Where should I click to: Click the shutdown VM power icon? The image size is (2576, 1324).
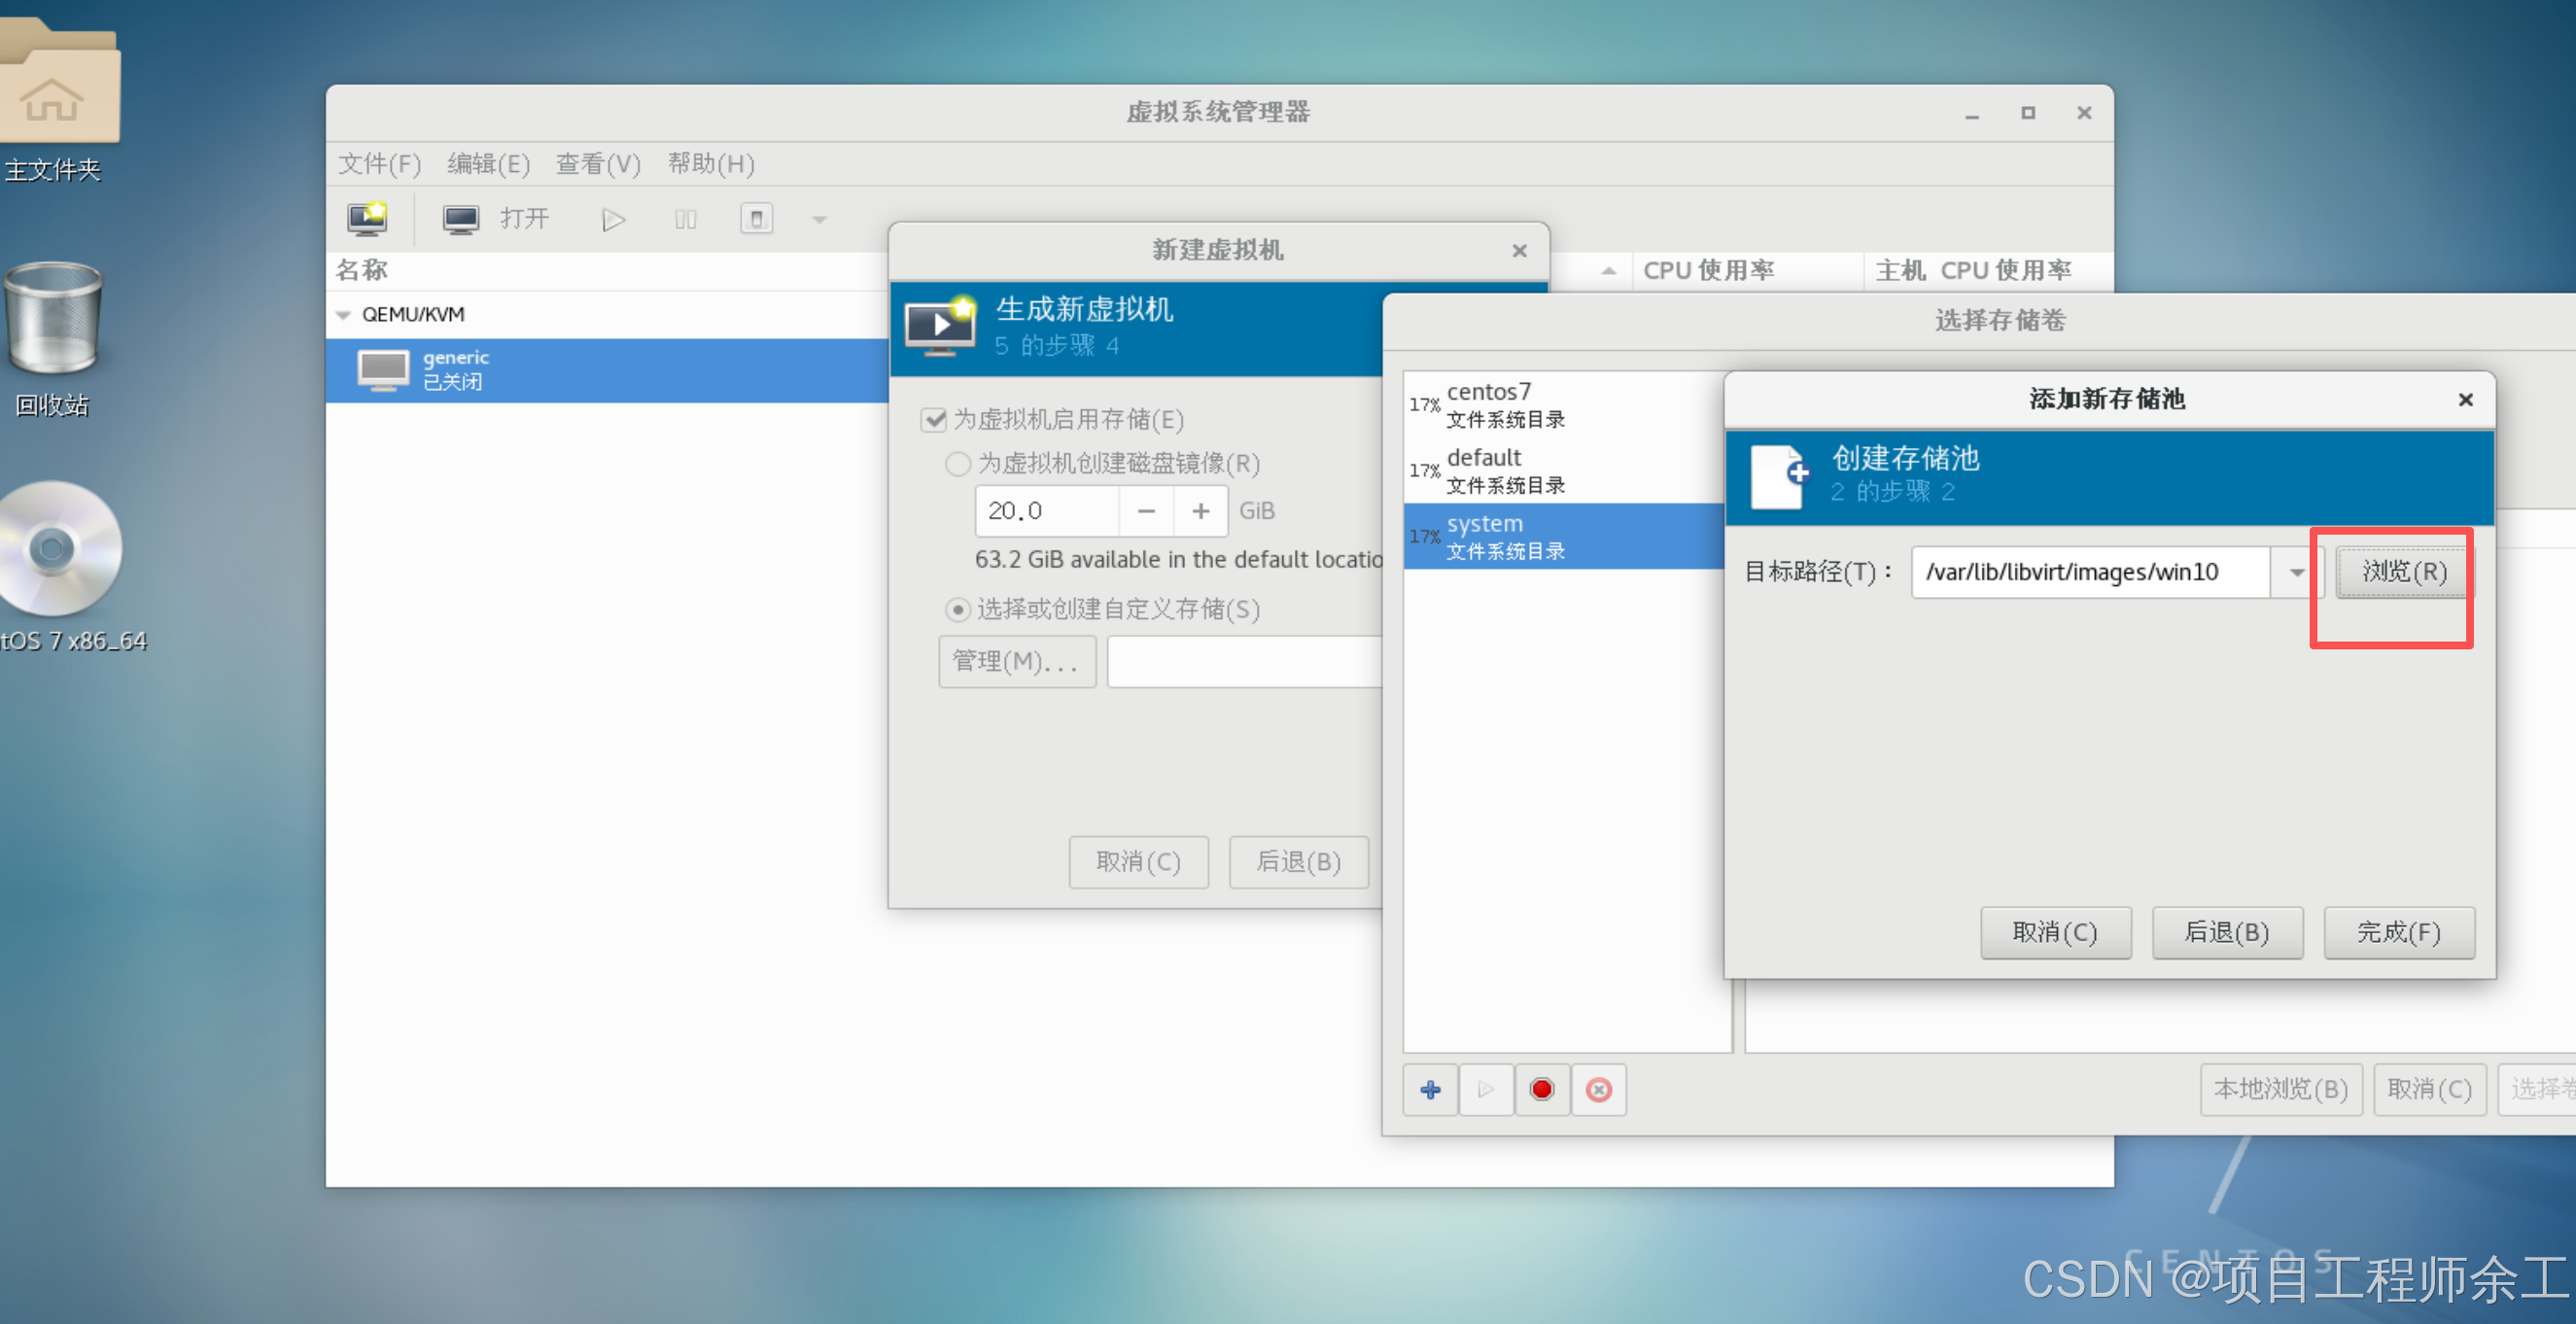(757, 219)
